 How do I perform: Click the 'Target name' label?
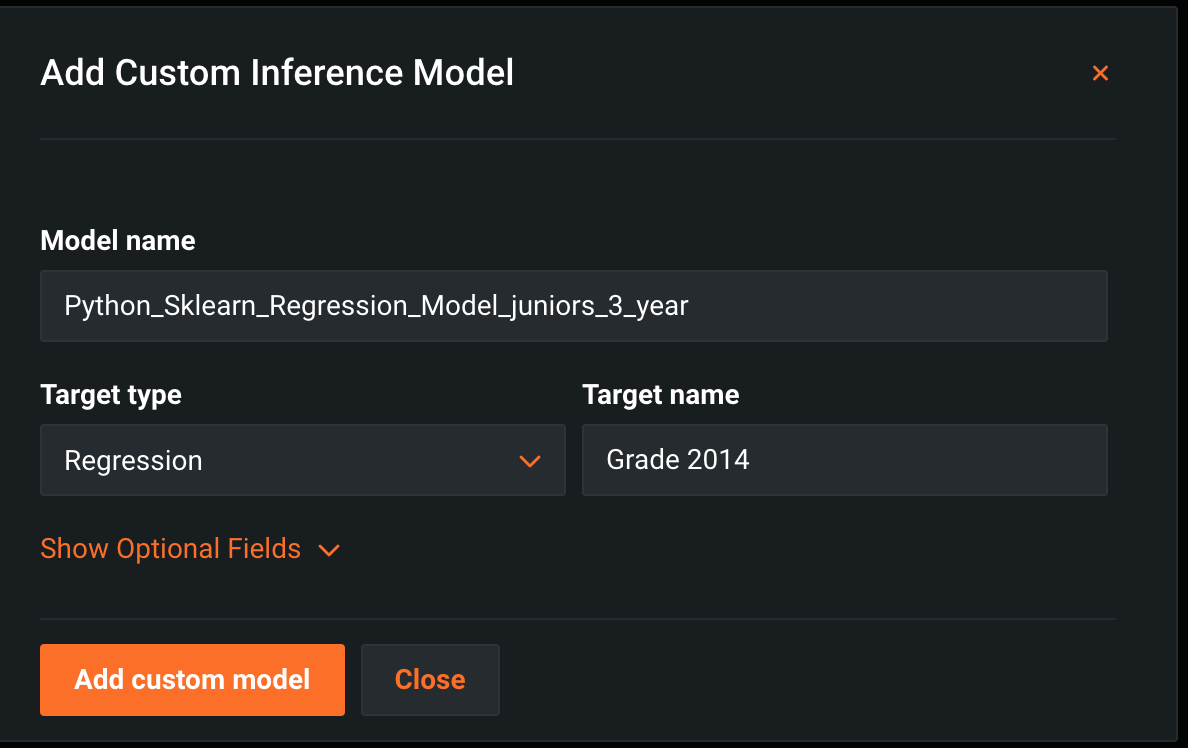661,395
